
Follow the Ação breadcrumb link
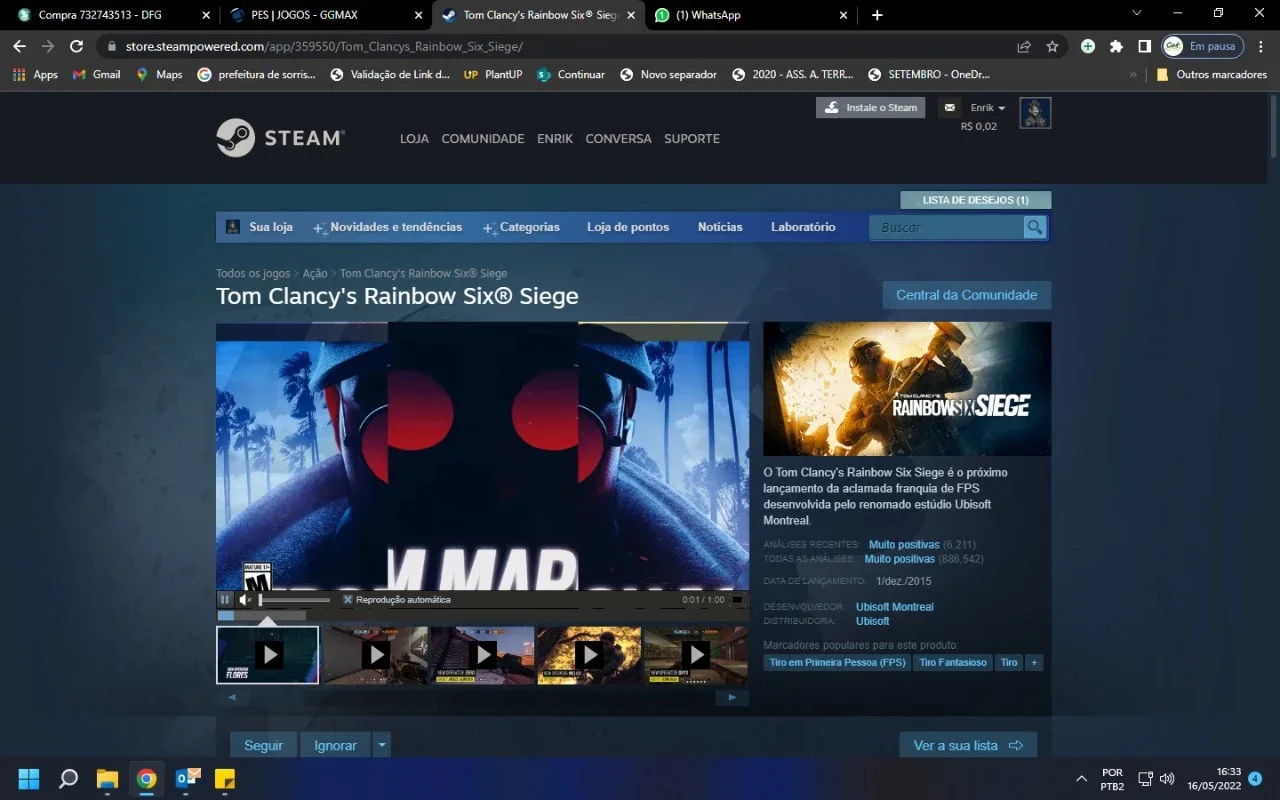[x=315, y=273]
